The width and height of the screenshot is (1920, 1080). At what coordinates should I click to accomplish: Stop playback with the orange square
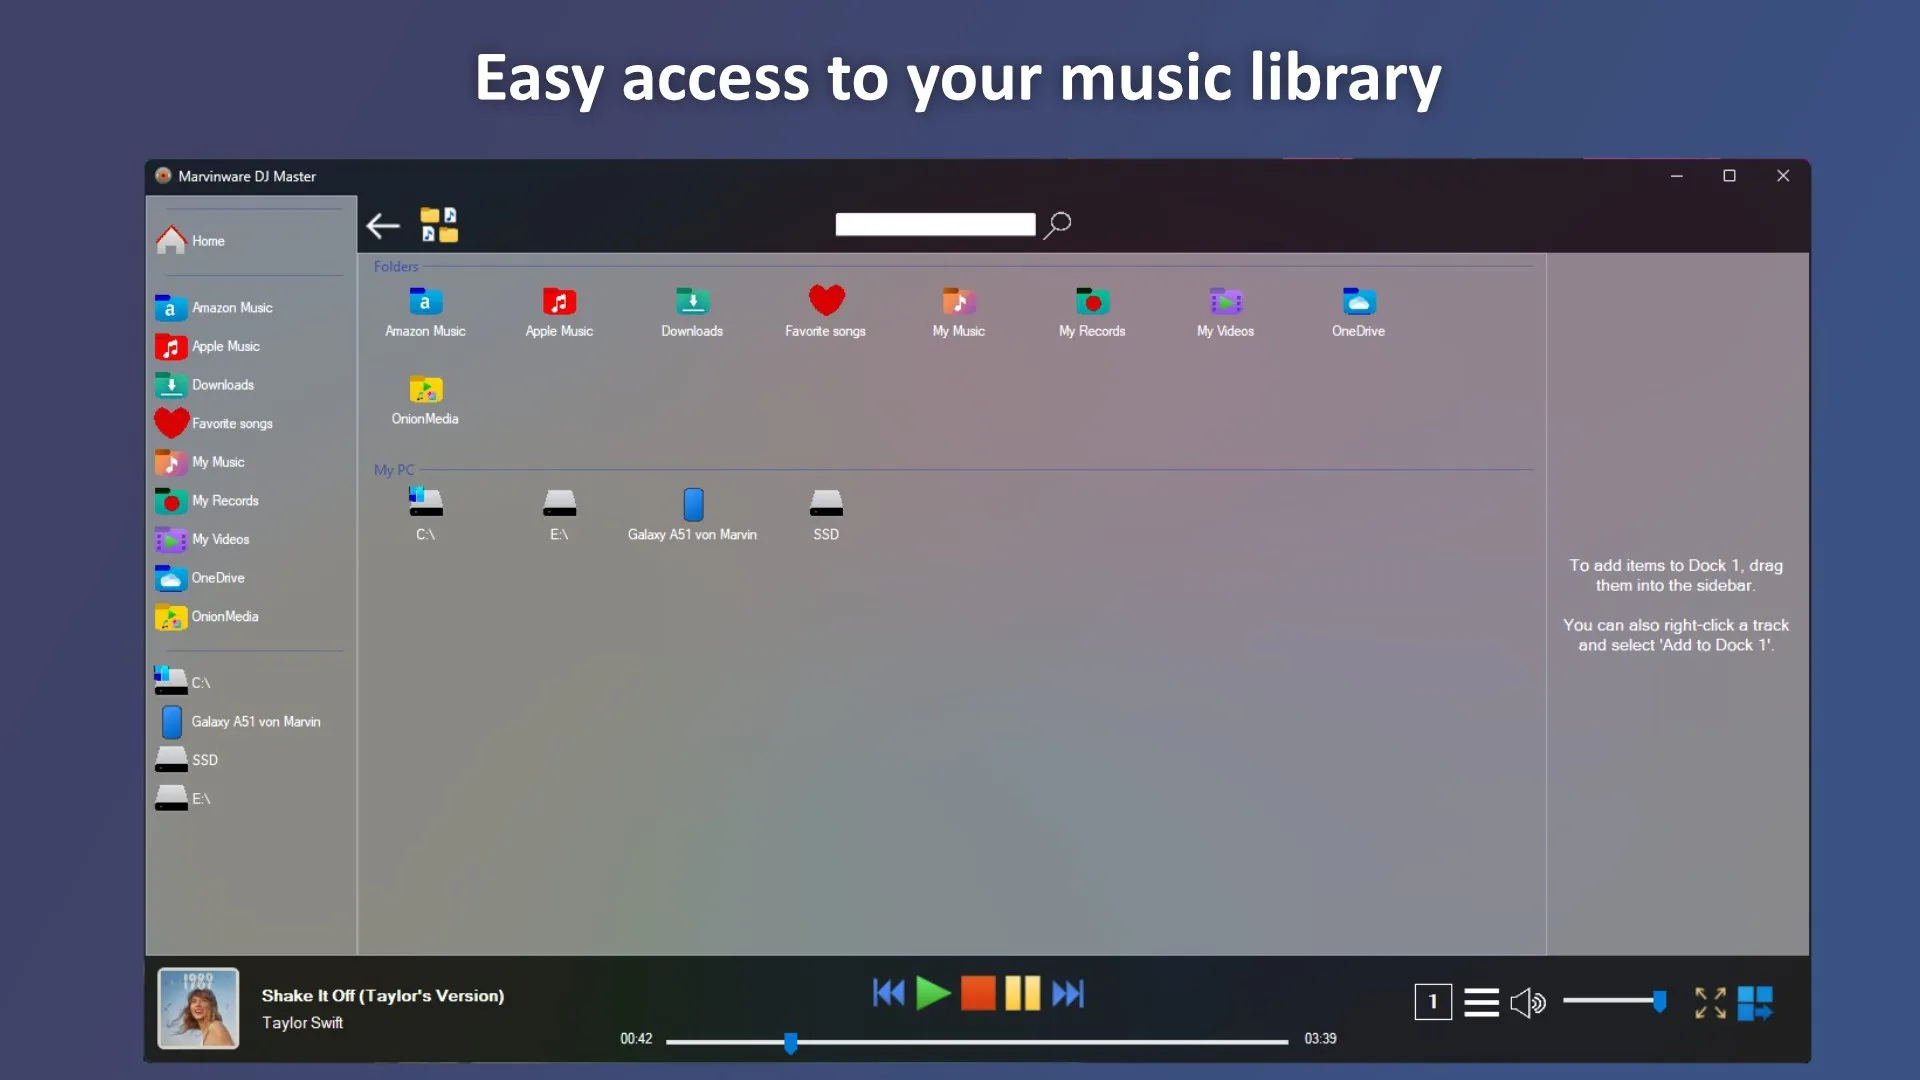tap(978, 993)
